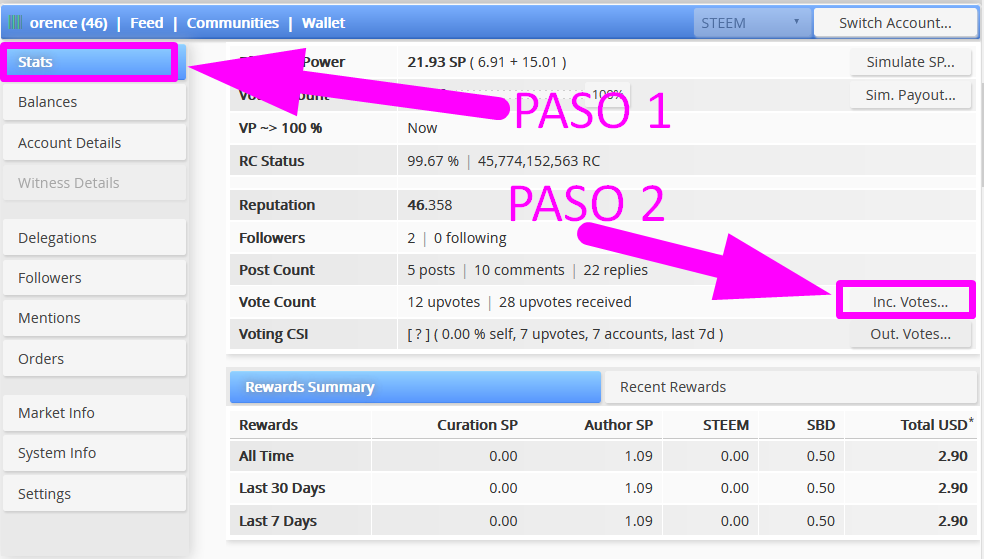Open Account Details in the sidebar
Image resolution: width=984 pixels, height=559 pixels.
[95, 143]
